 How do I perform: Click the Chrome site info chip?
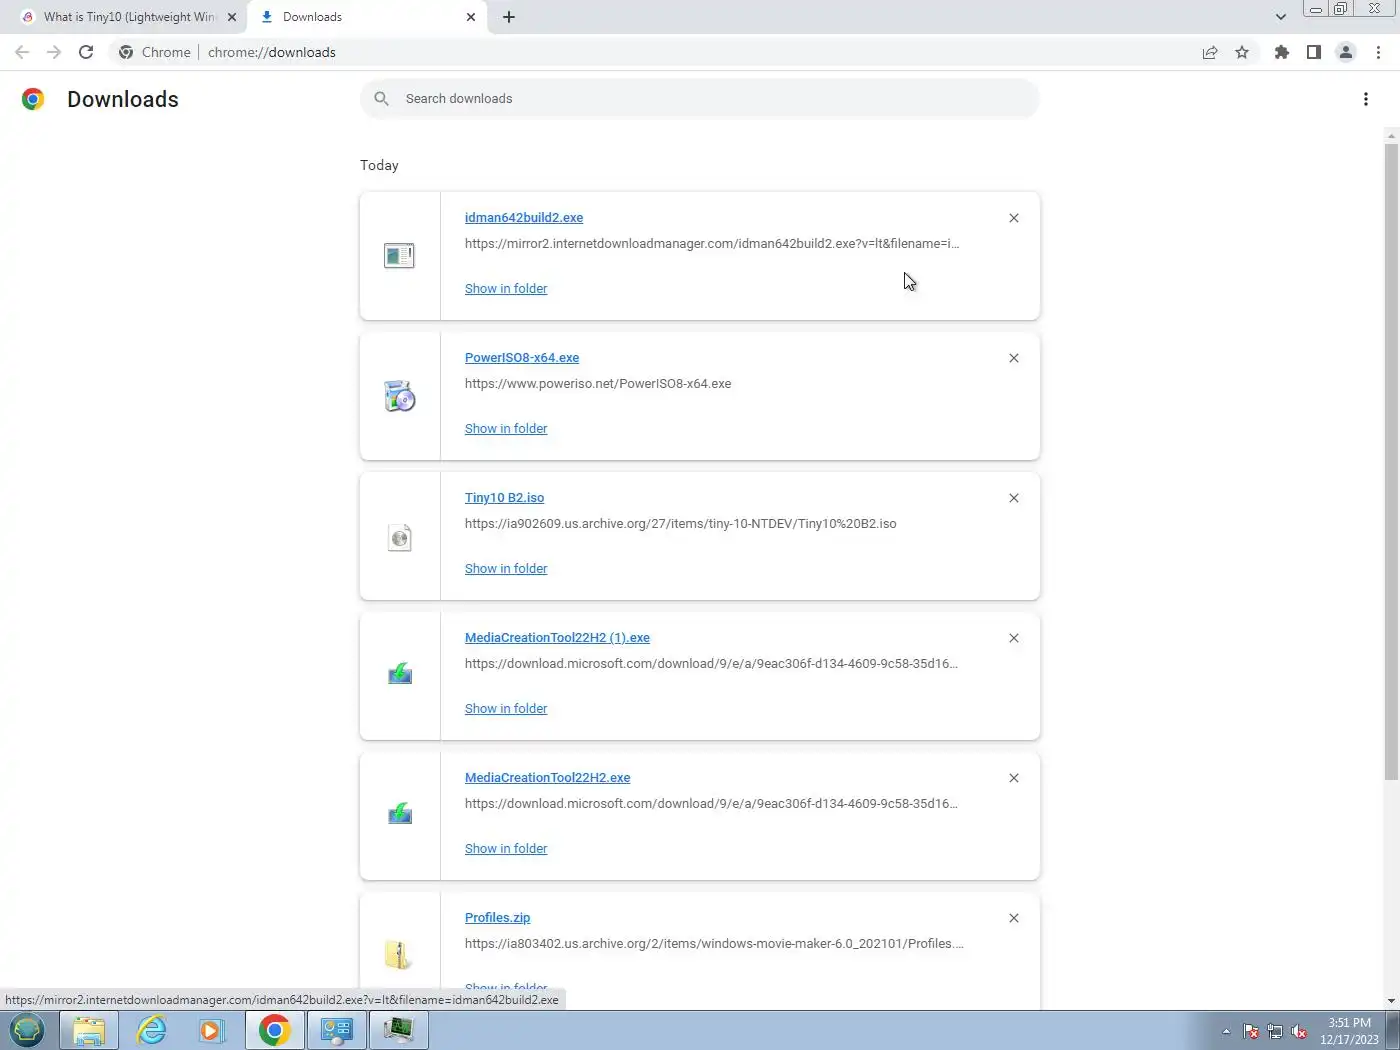point(155,52)
